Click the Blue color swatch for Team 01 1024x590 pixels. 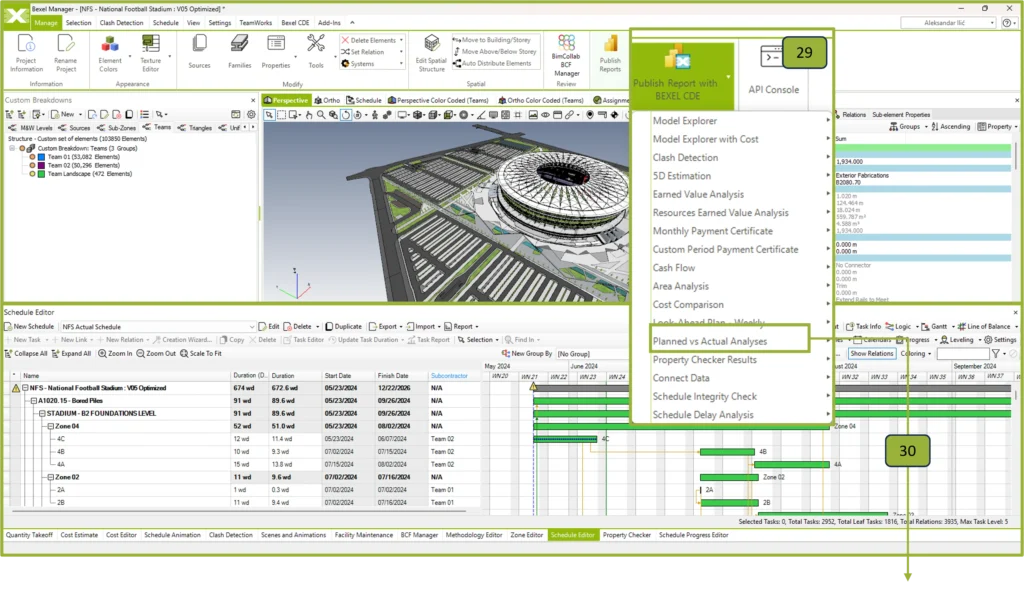pos(41,157)
